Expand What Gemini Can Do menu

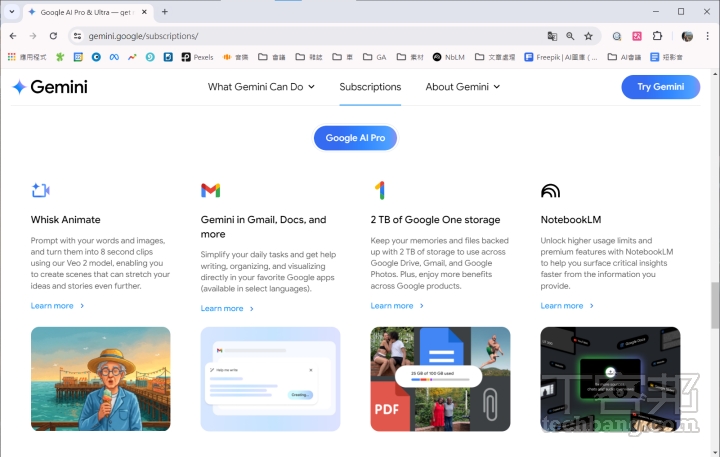pyautogui.click(x=261, y=87)
